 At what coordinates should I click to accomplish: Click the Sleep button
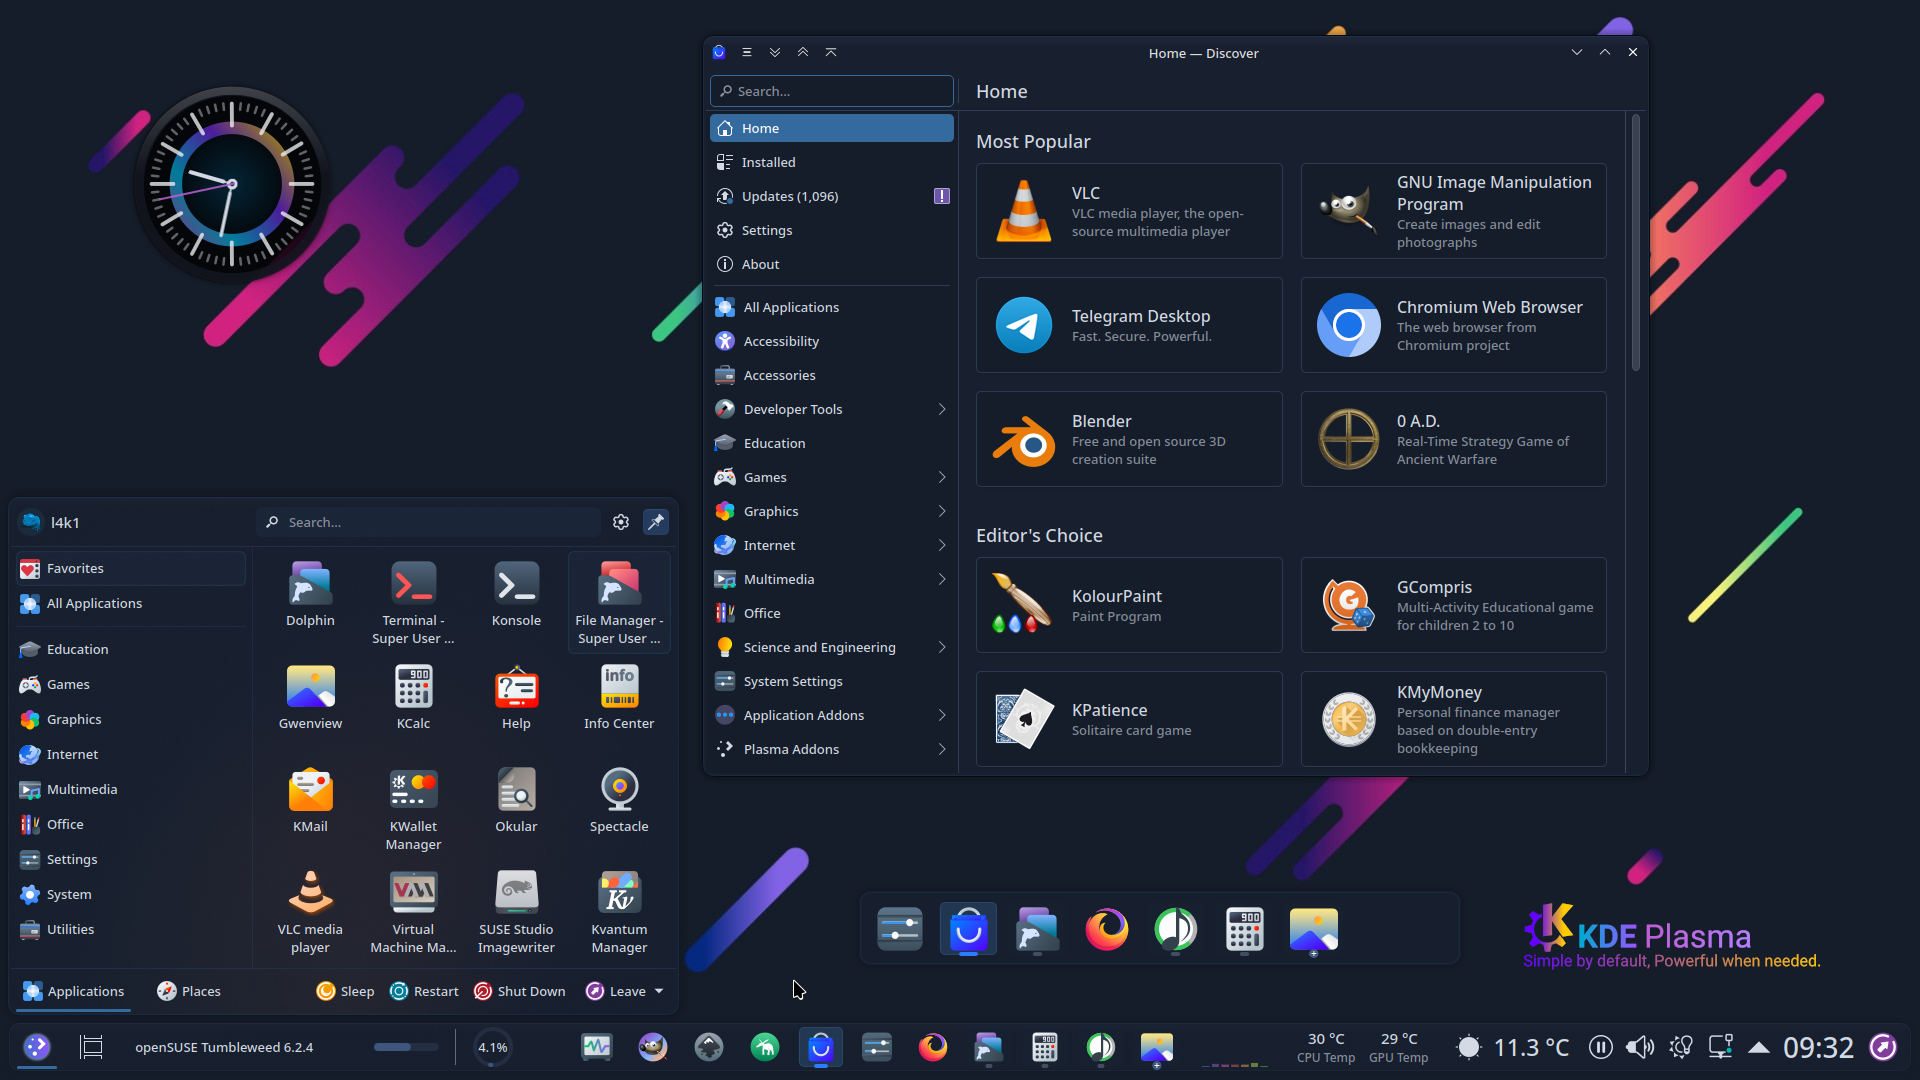[345, 991]
